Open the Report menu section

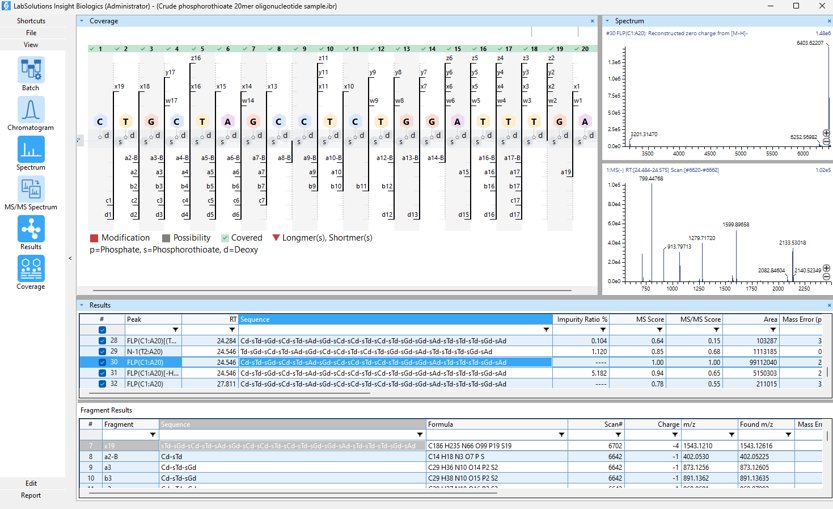(31, 495)
